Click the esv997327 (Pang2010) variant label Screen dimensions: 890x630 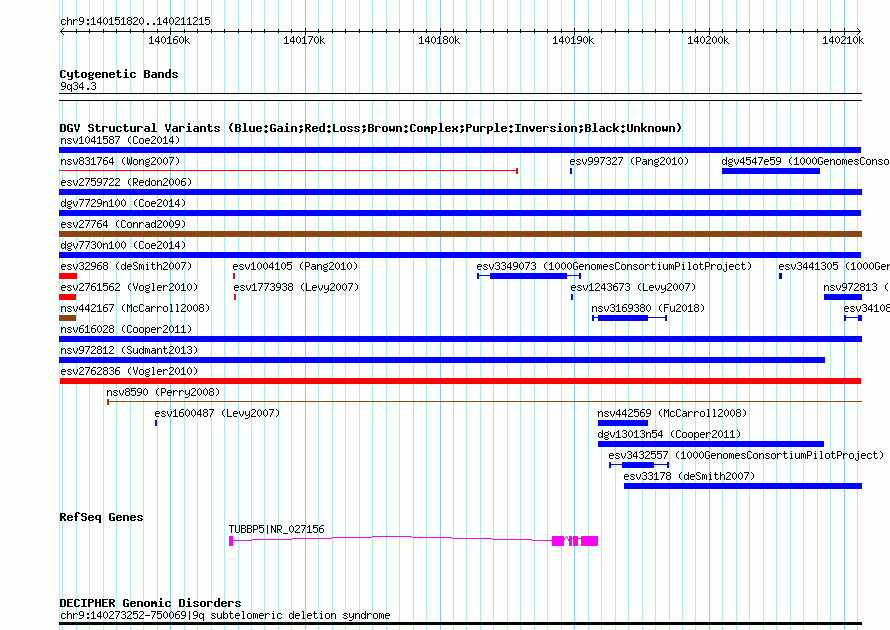[x=629, y=161]
